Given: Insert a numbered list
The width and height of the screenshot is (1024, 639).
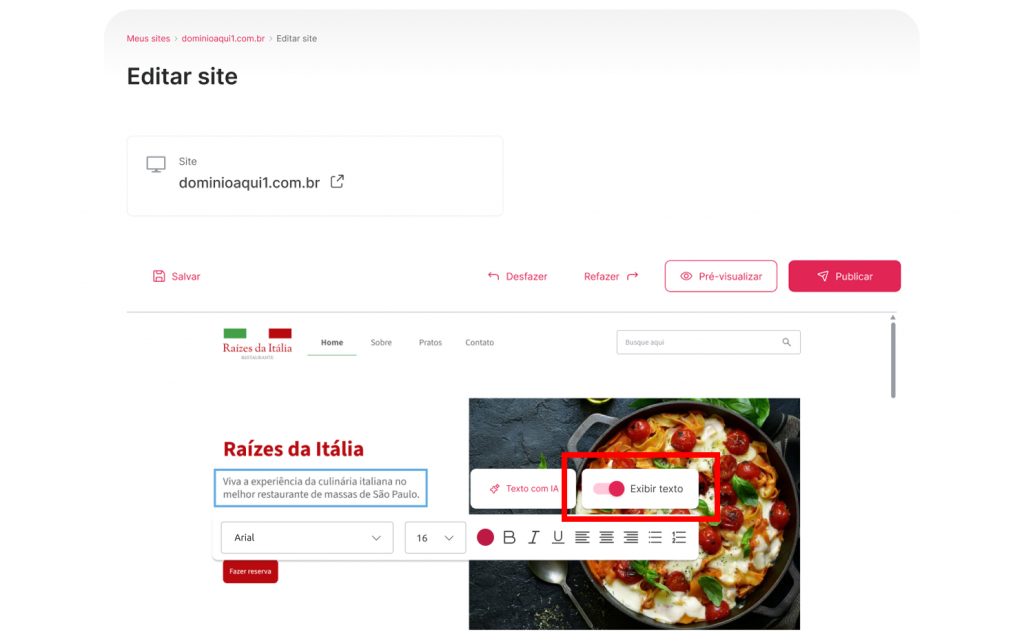Looking at the screenshot, I should (679, 537).
